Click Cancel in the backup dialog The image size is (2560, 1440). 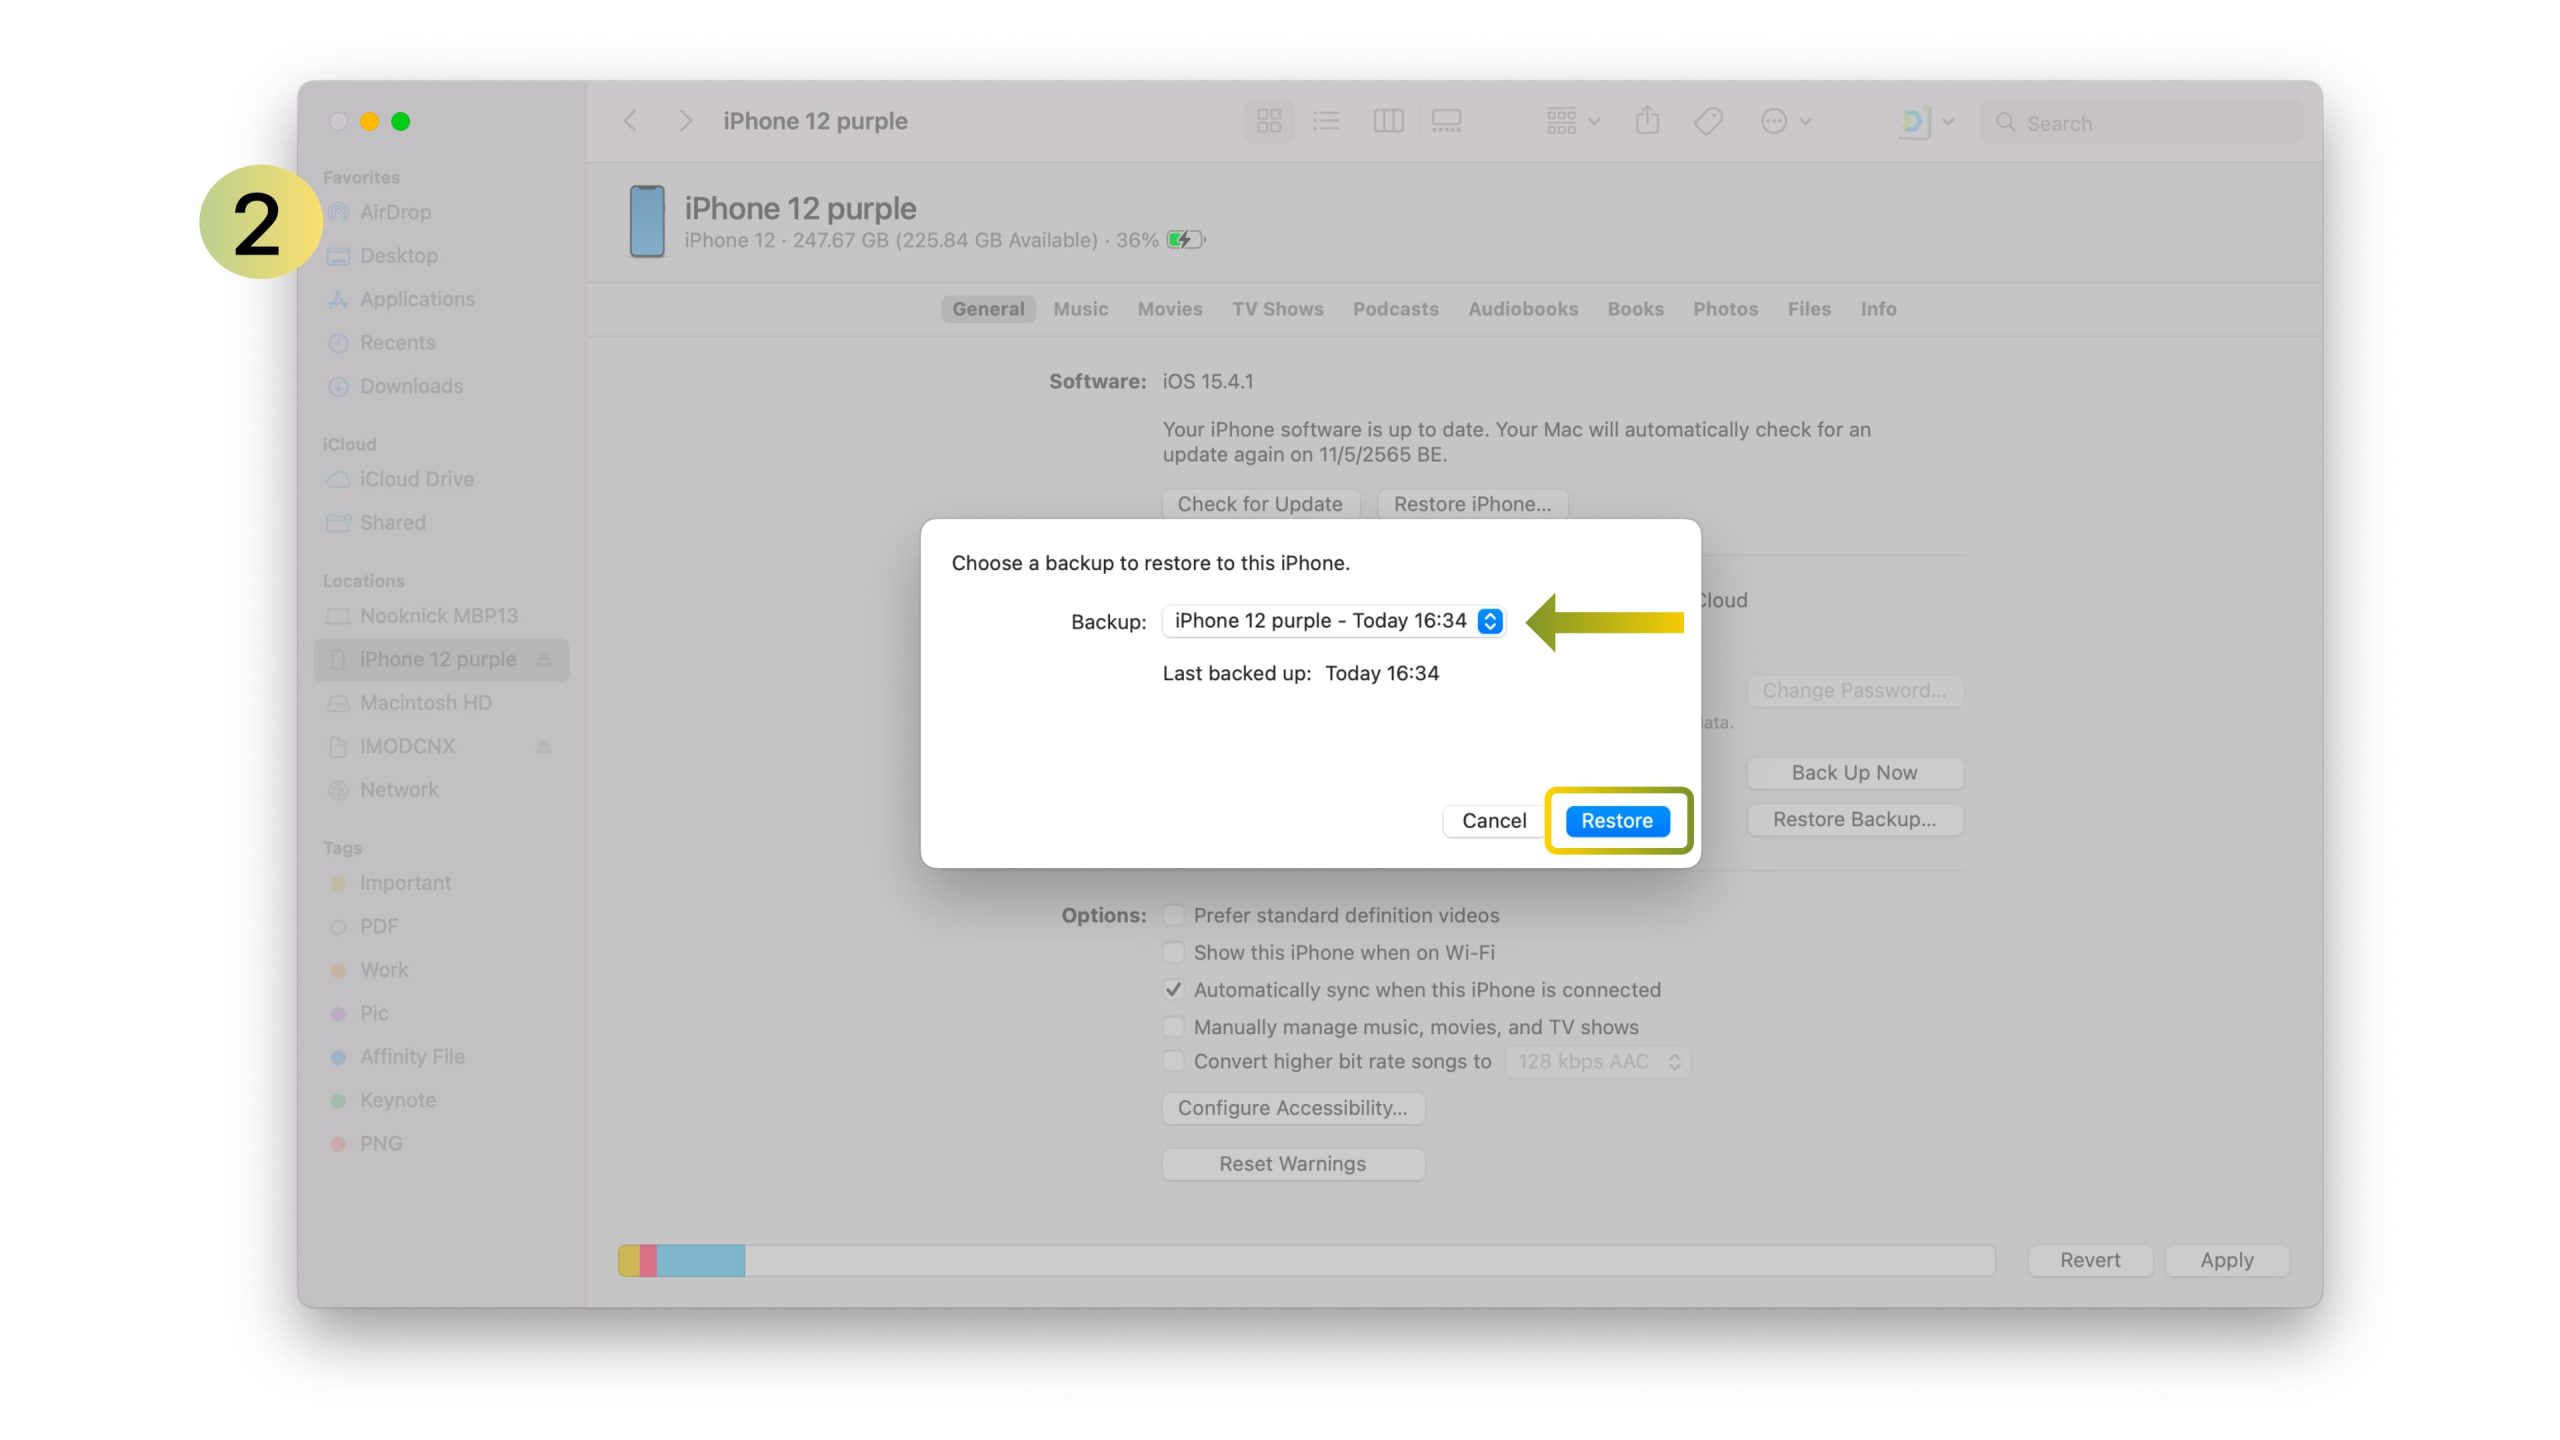(x=1493, y=821)
